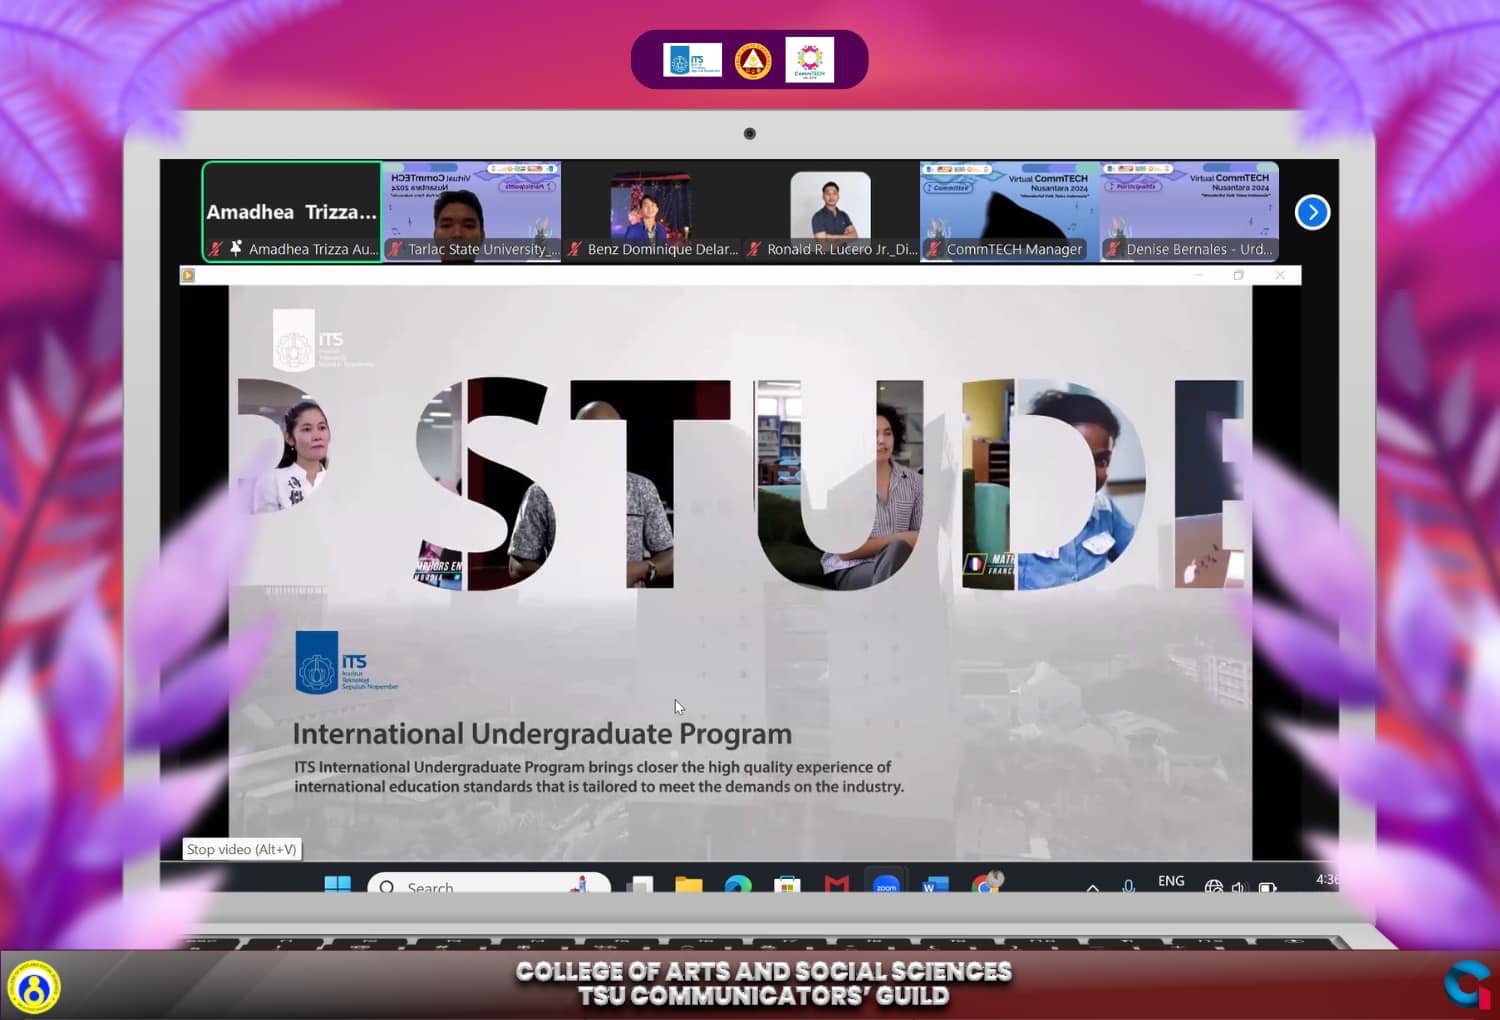Show next participants with the blue arrow
This screenshot has width=1500, height=1020.
[1312, 212]
